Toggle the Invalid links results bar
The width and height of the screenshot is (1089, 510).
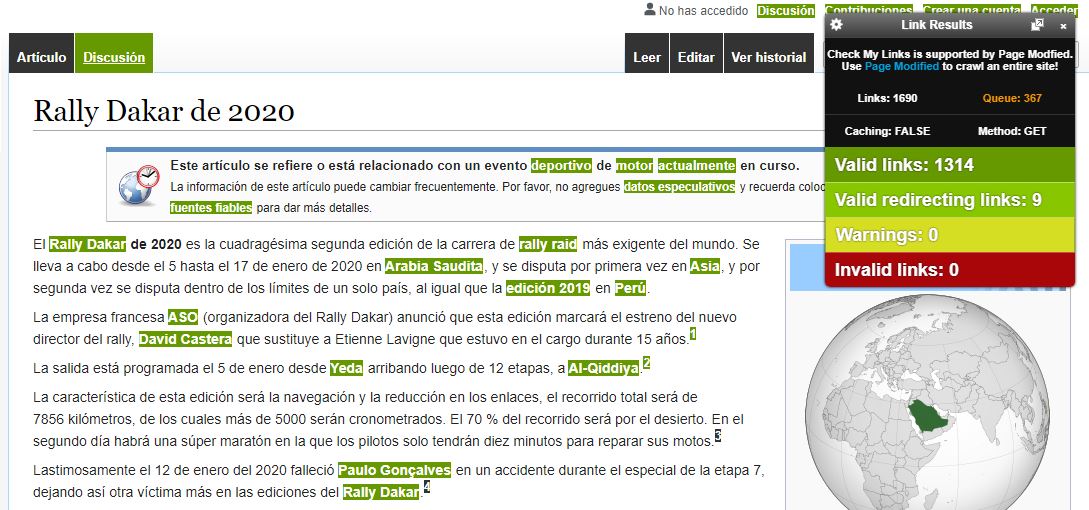(955, 270)
